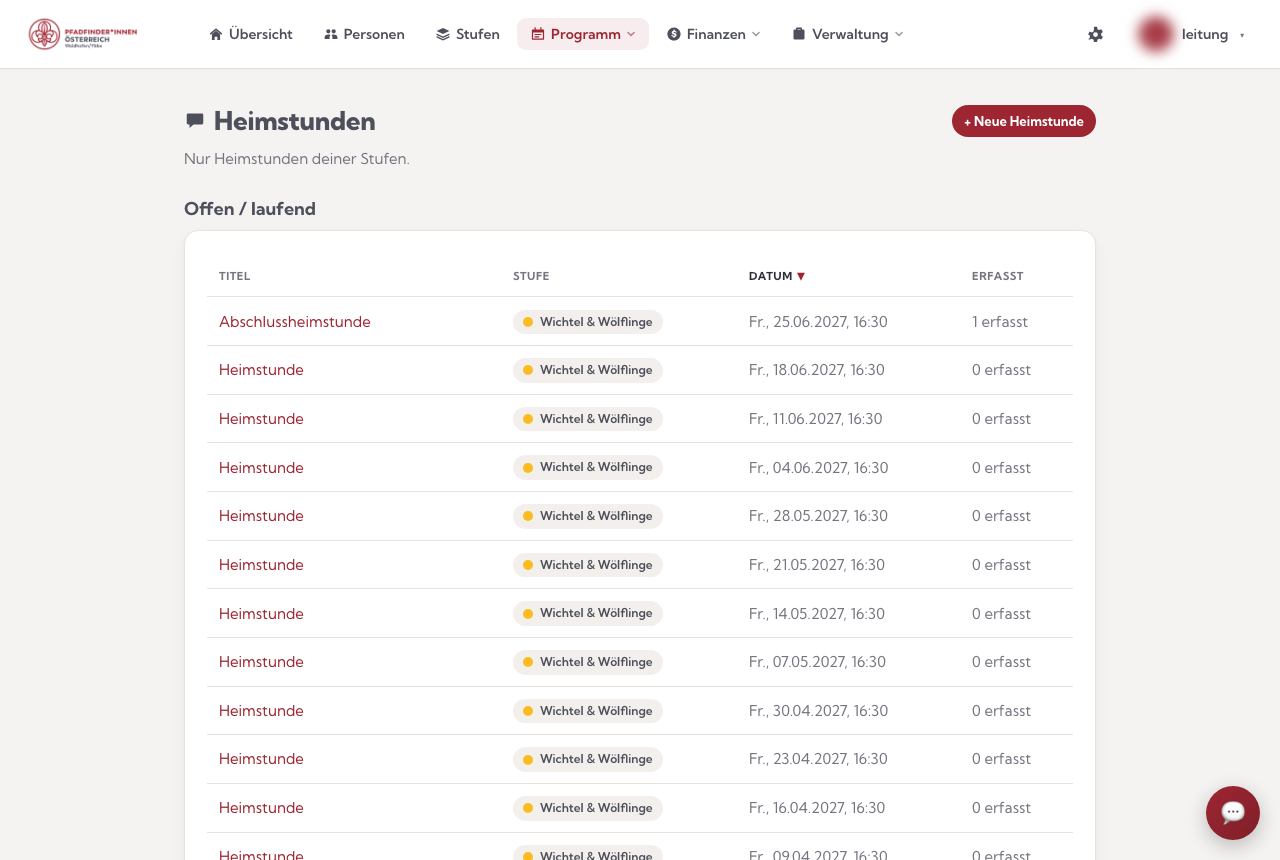Click the Wichtel & Wölflinge badge on 21.05.2027 row
This screenshot has height=860, width=1280.
pyautogui.click(x=588, y=565)
